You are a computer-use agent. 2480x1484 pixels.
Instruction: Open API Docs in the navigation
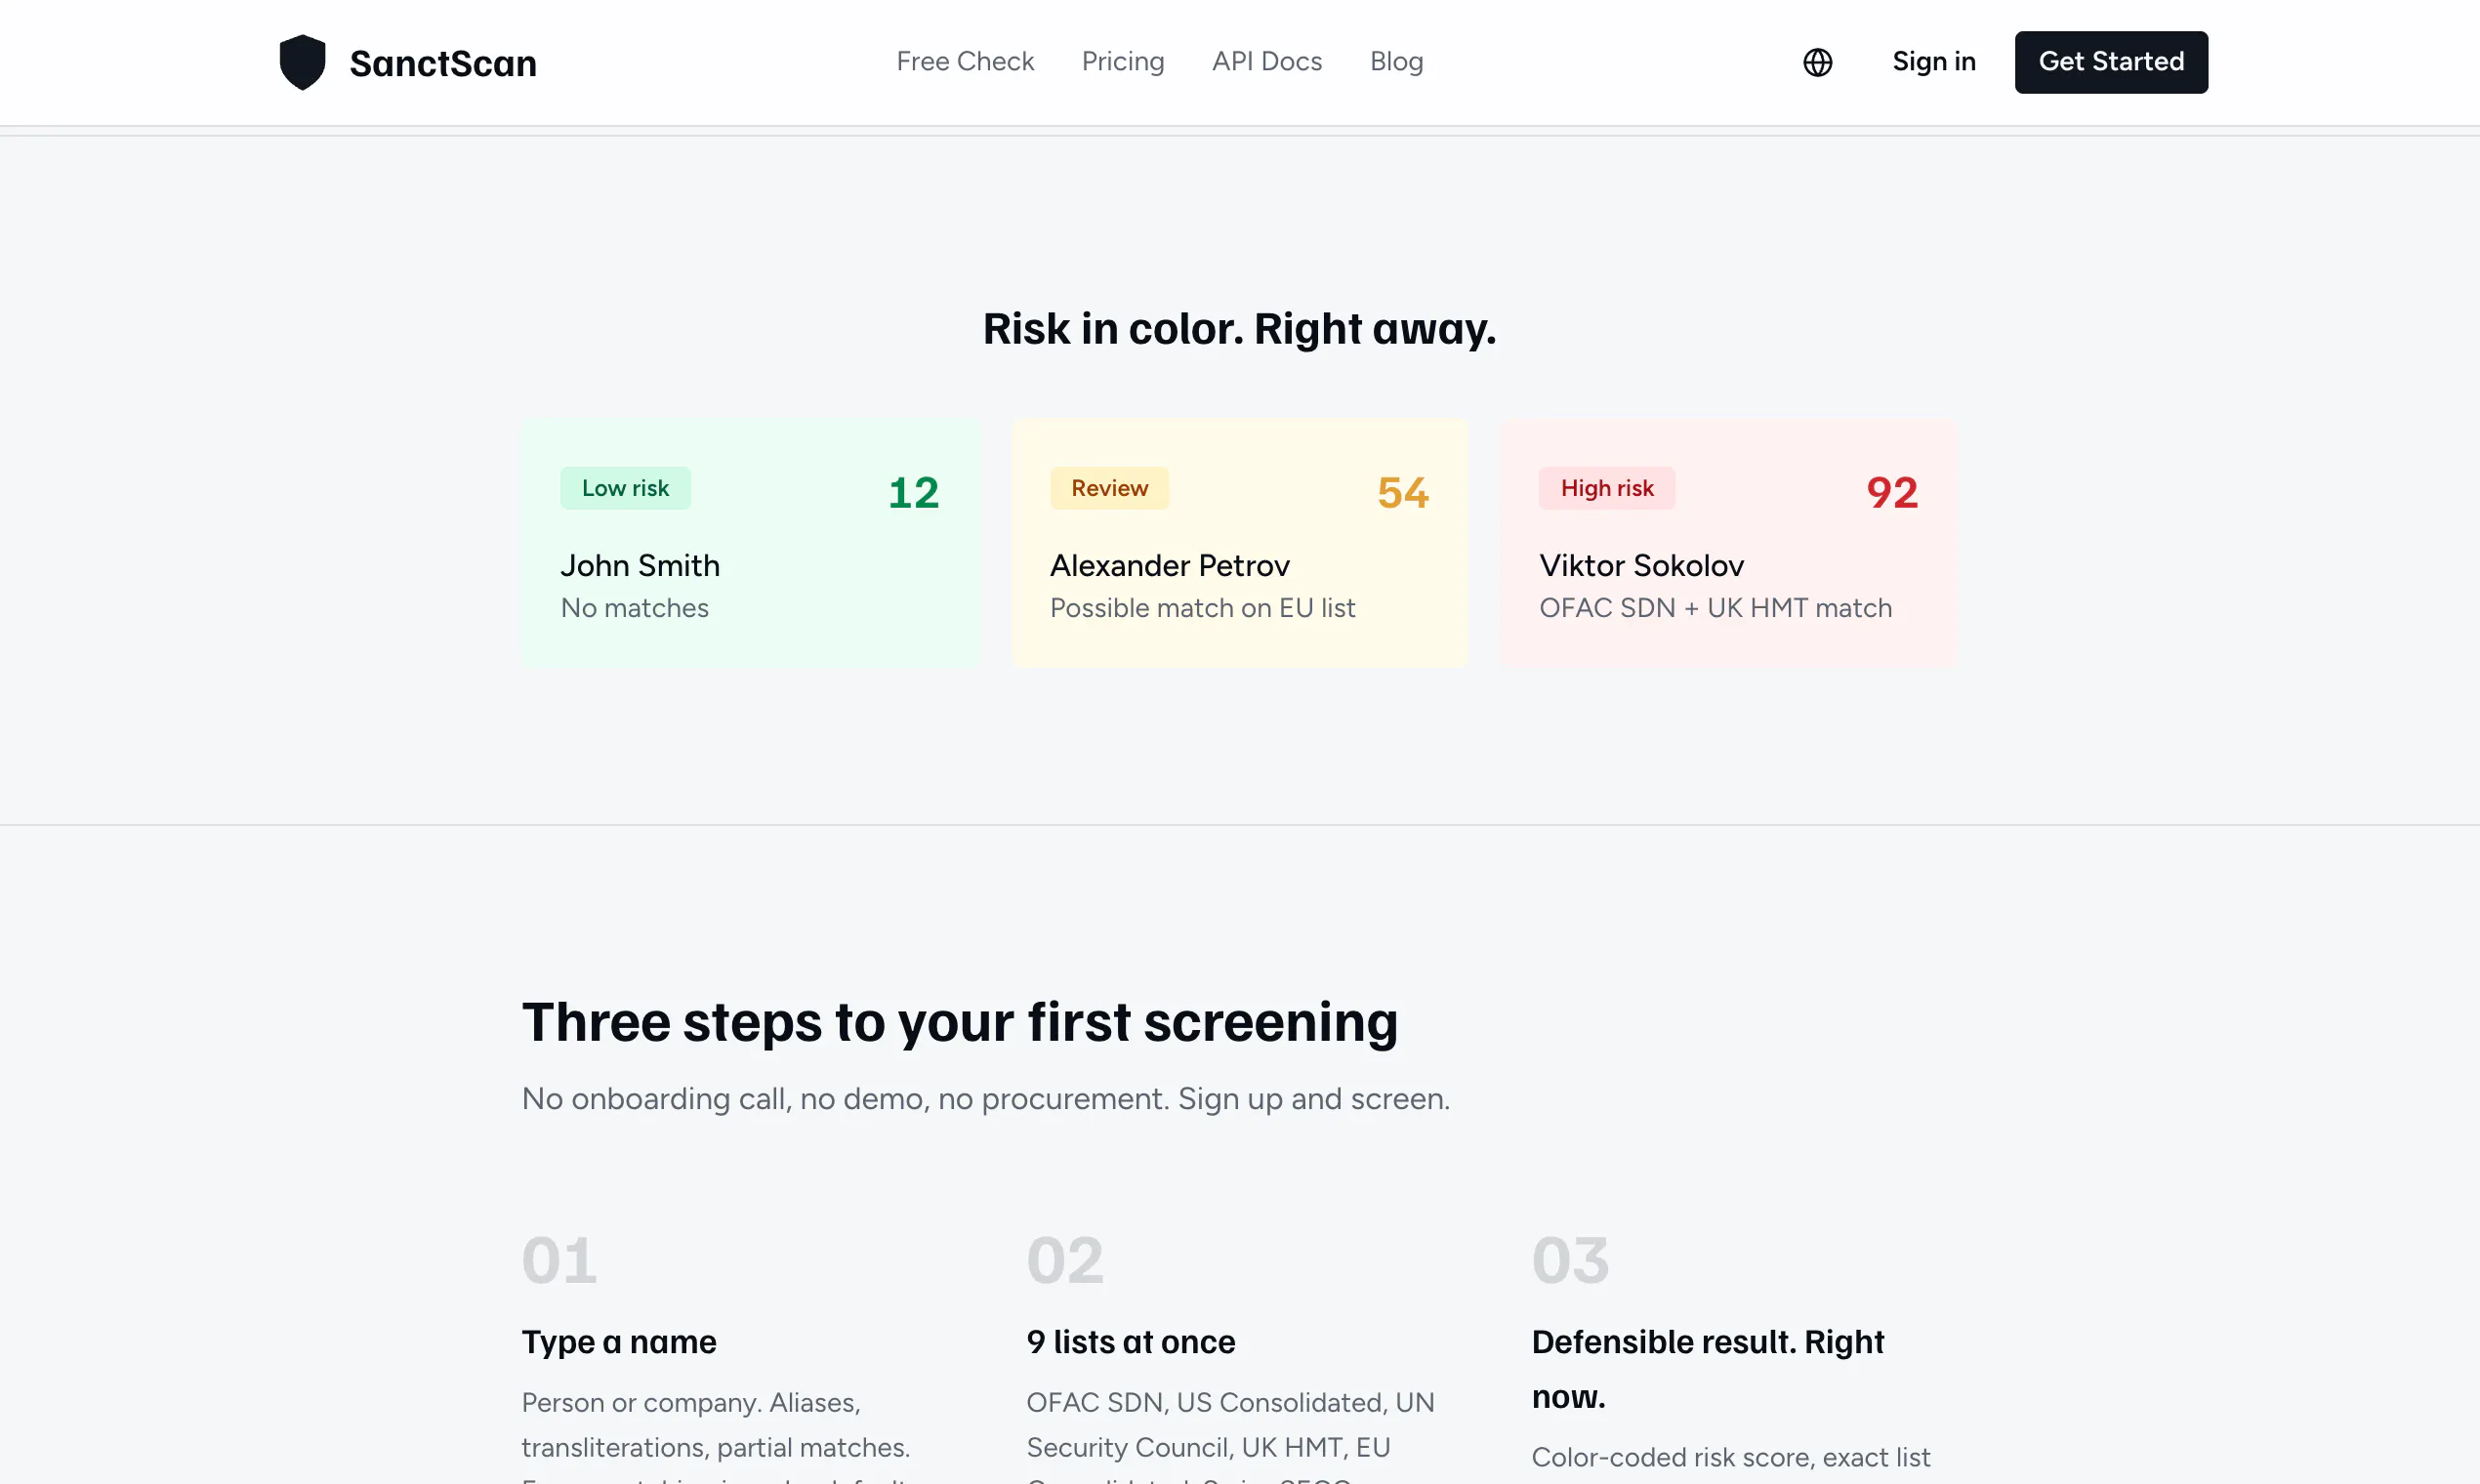coord(1267,62)
